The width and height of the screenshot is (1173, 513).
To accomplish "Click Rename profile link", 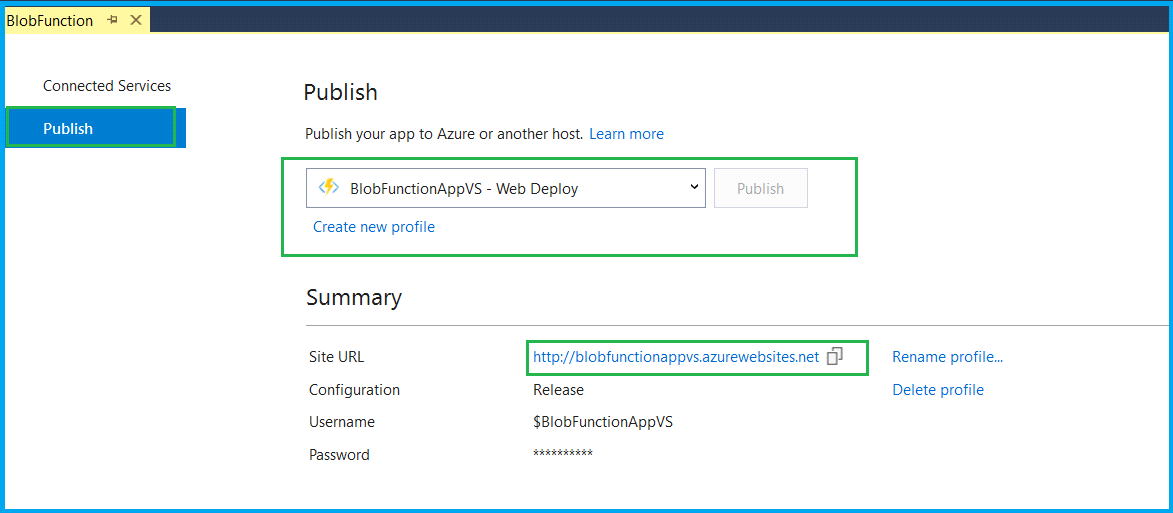I will coord(947,357).
